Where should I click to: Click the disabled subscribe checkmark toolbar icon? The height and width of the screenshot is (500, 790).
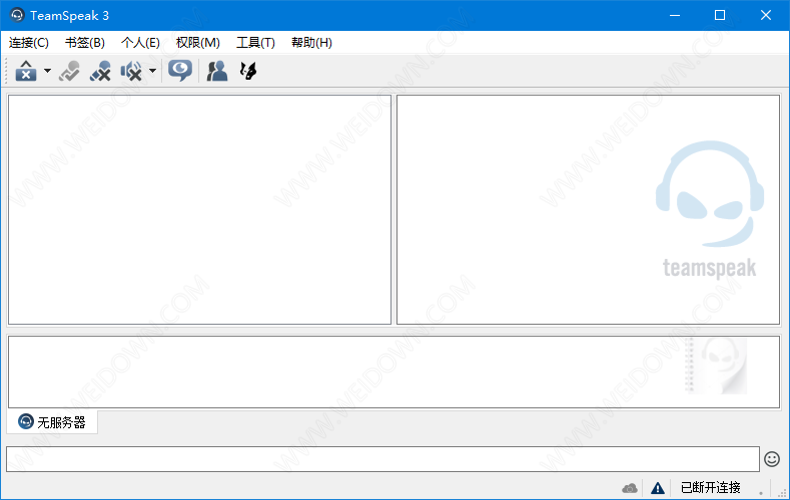point(69,71)
